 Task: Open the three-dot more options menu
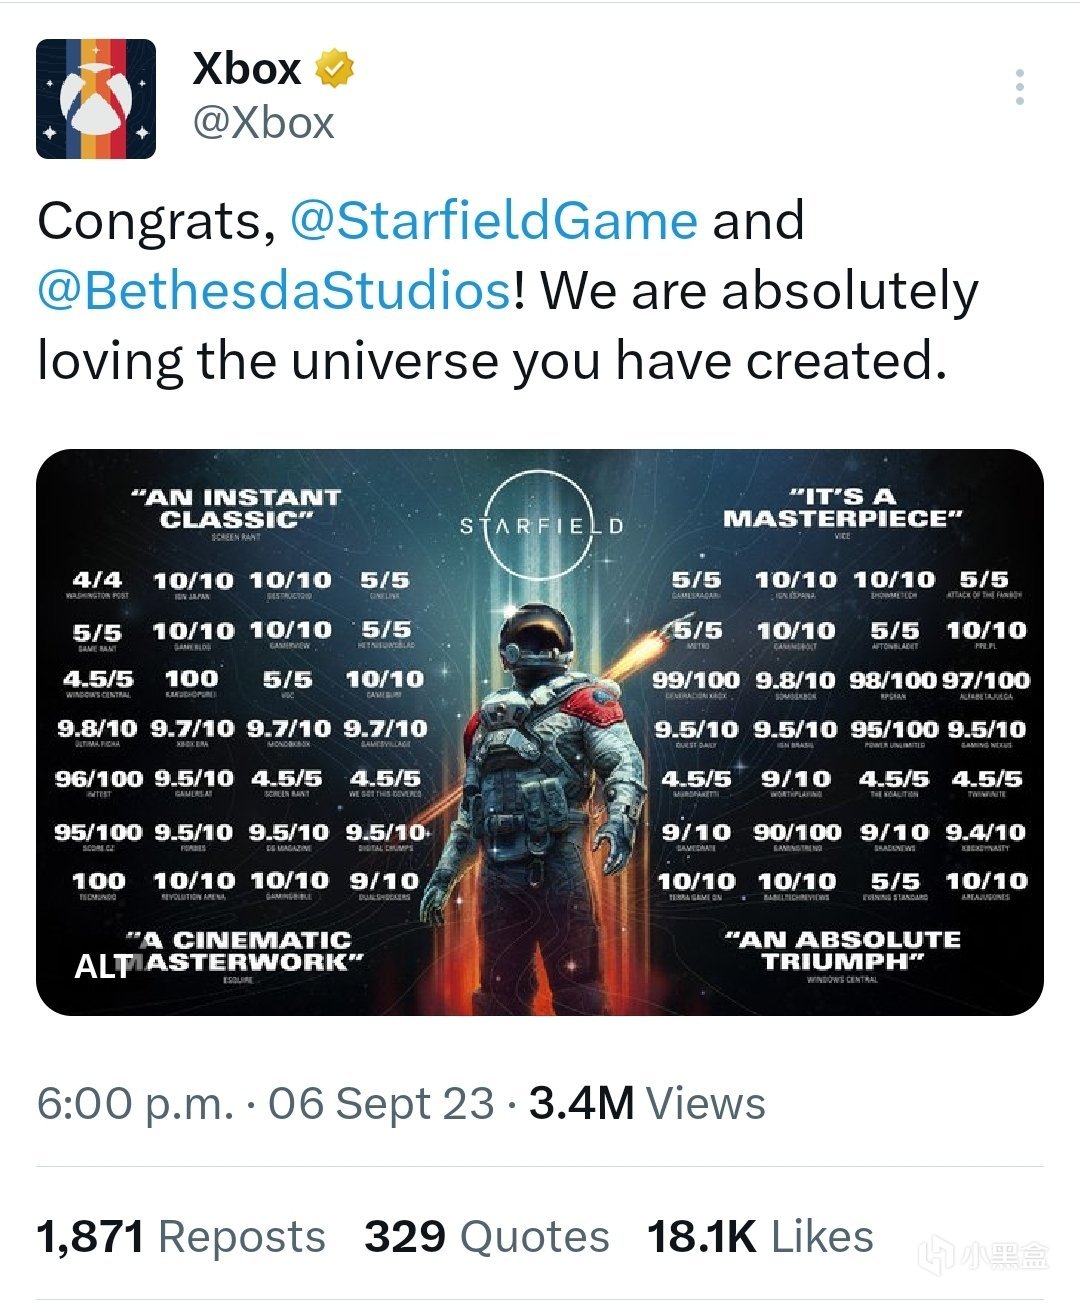pos(1019,88)
